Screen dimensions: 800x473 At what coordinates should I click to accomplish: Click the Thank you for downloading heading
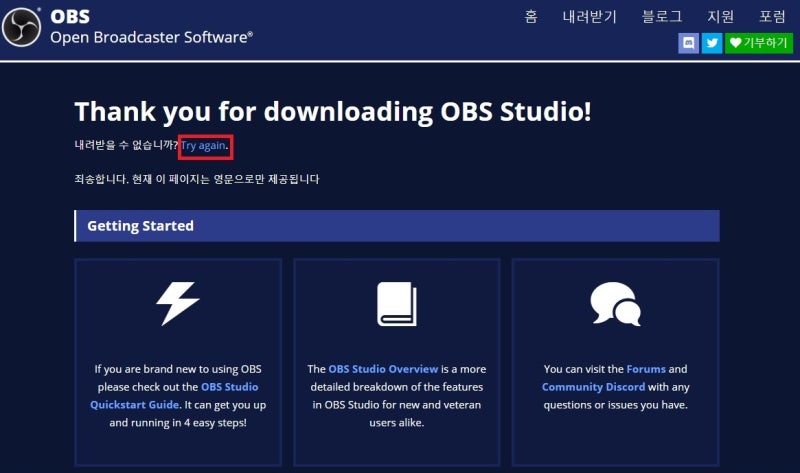[333, 112]
